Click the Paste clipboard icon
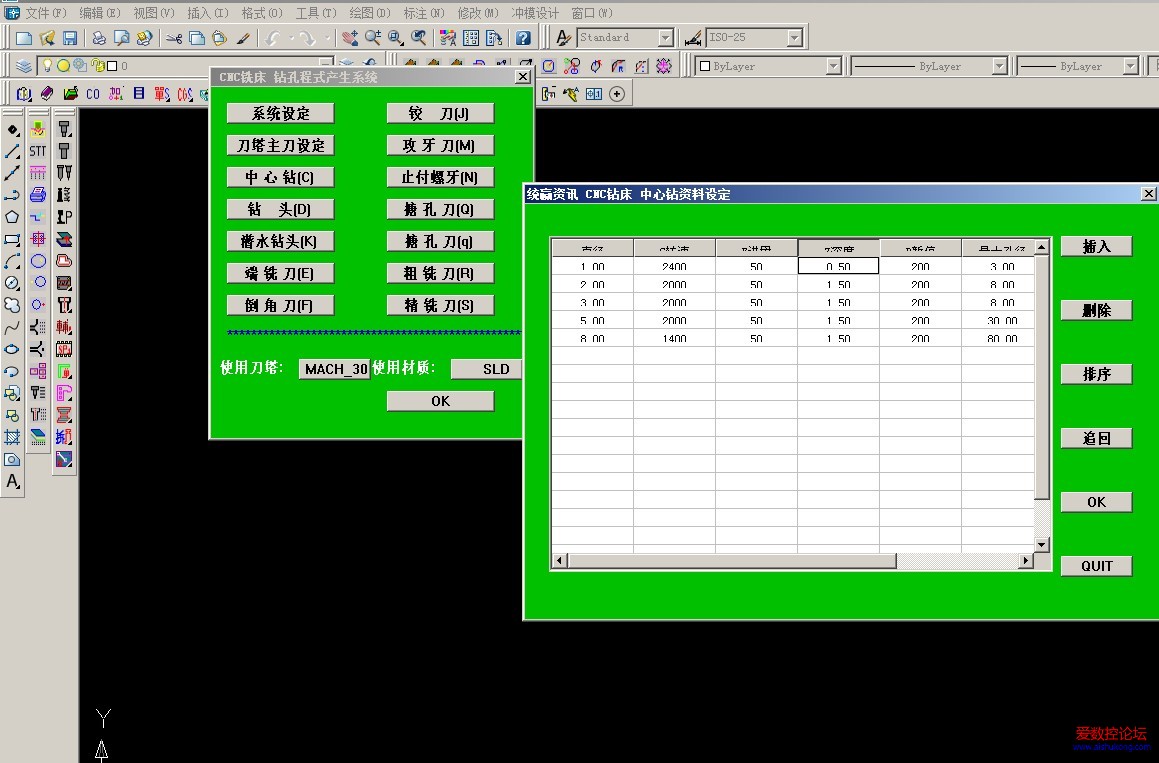This screenshot has width=1159, height=763. 220,38
